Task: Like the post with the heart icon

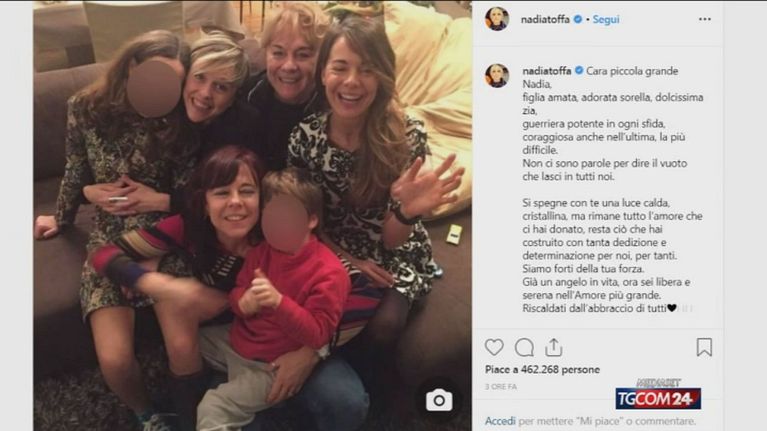Action: pos(494,347)
